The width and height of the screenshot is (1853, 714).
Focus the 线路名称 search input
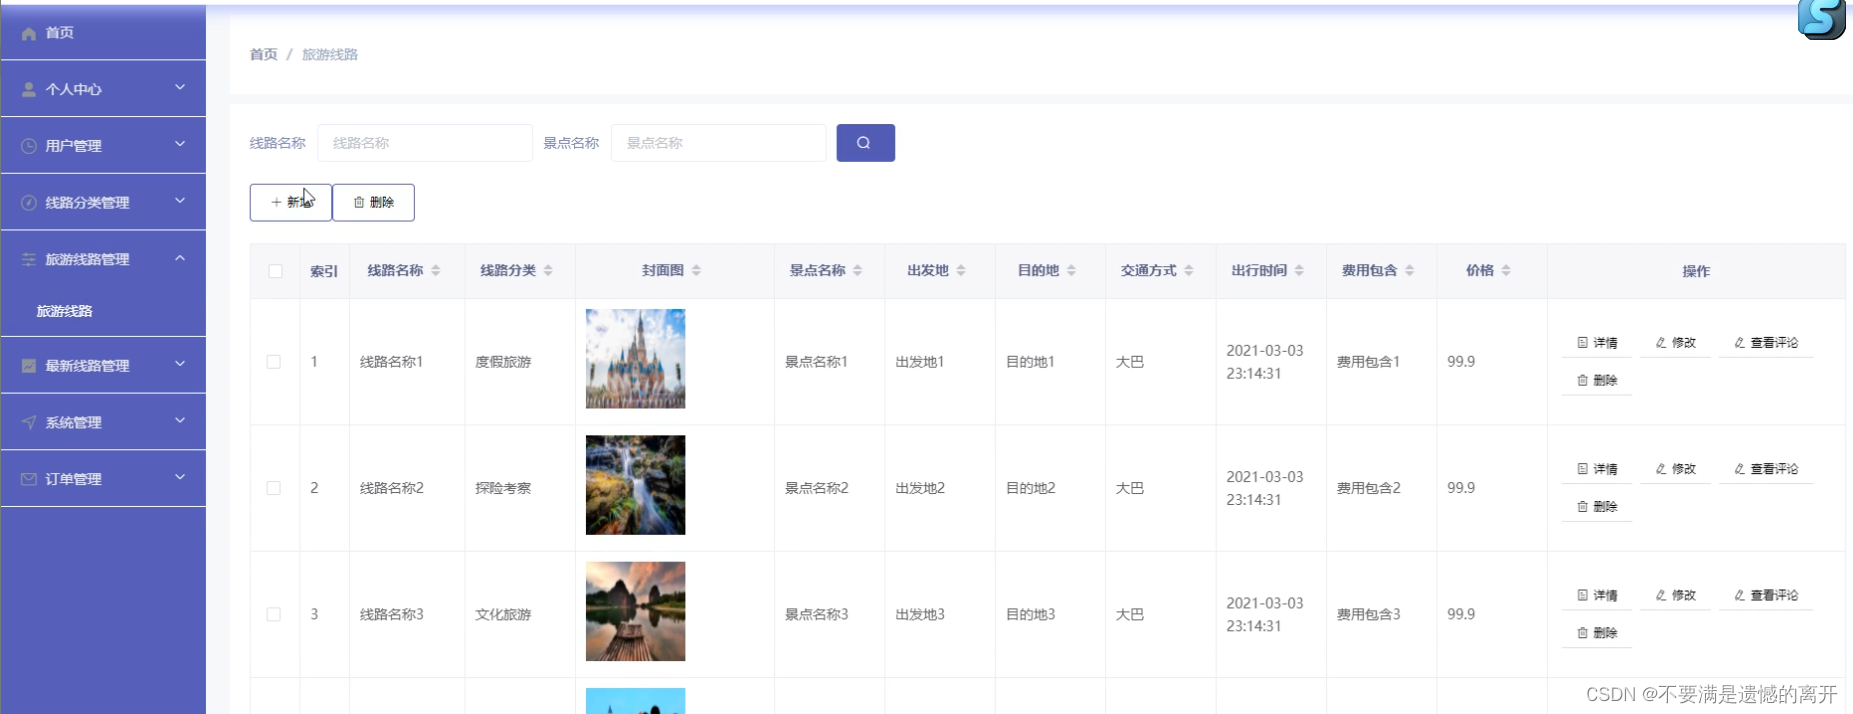425,143
